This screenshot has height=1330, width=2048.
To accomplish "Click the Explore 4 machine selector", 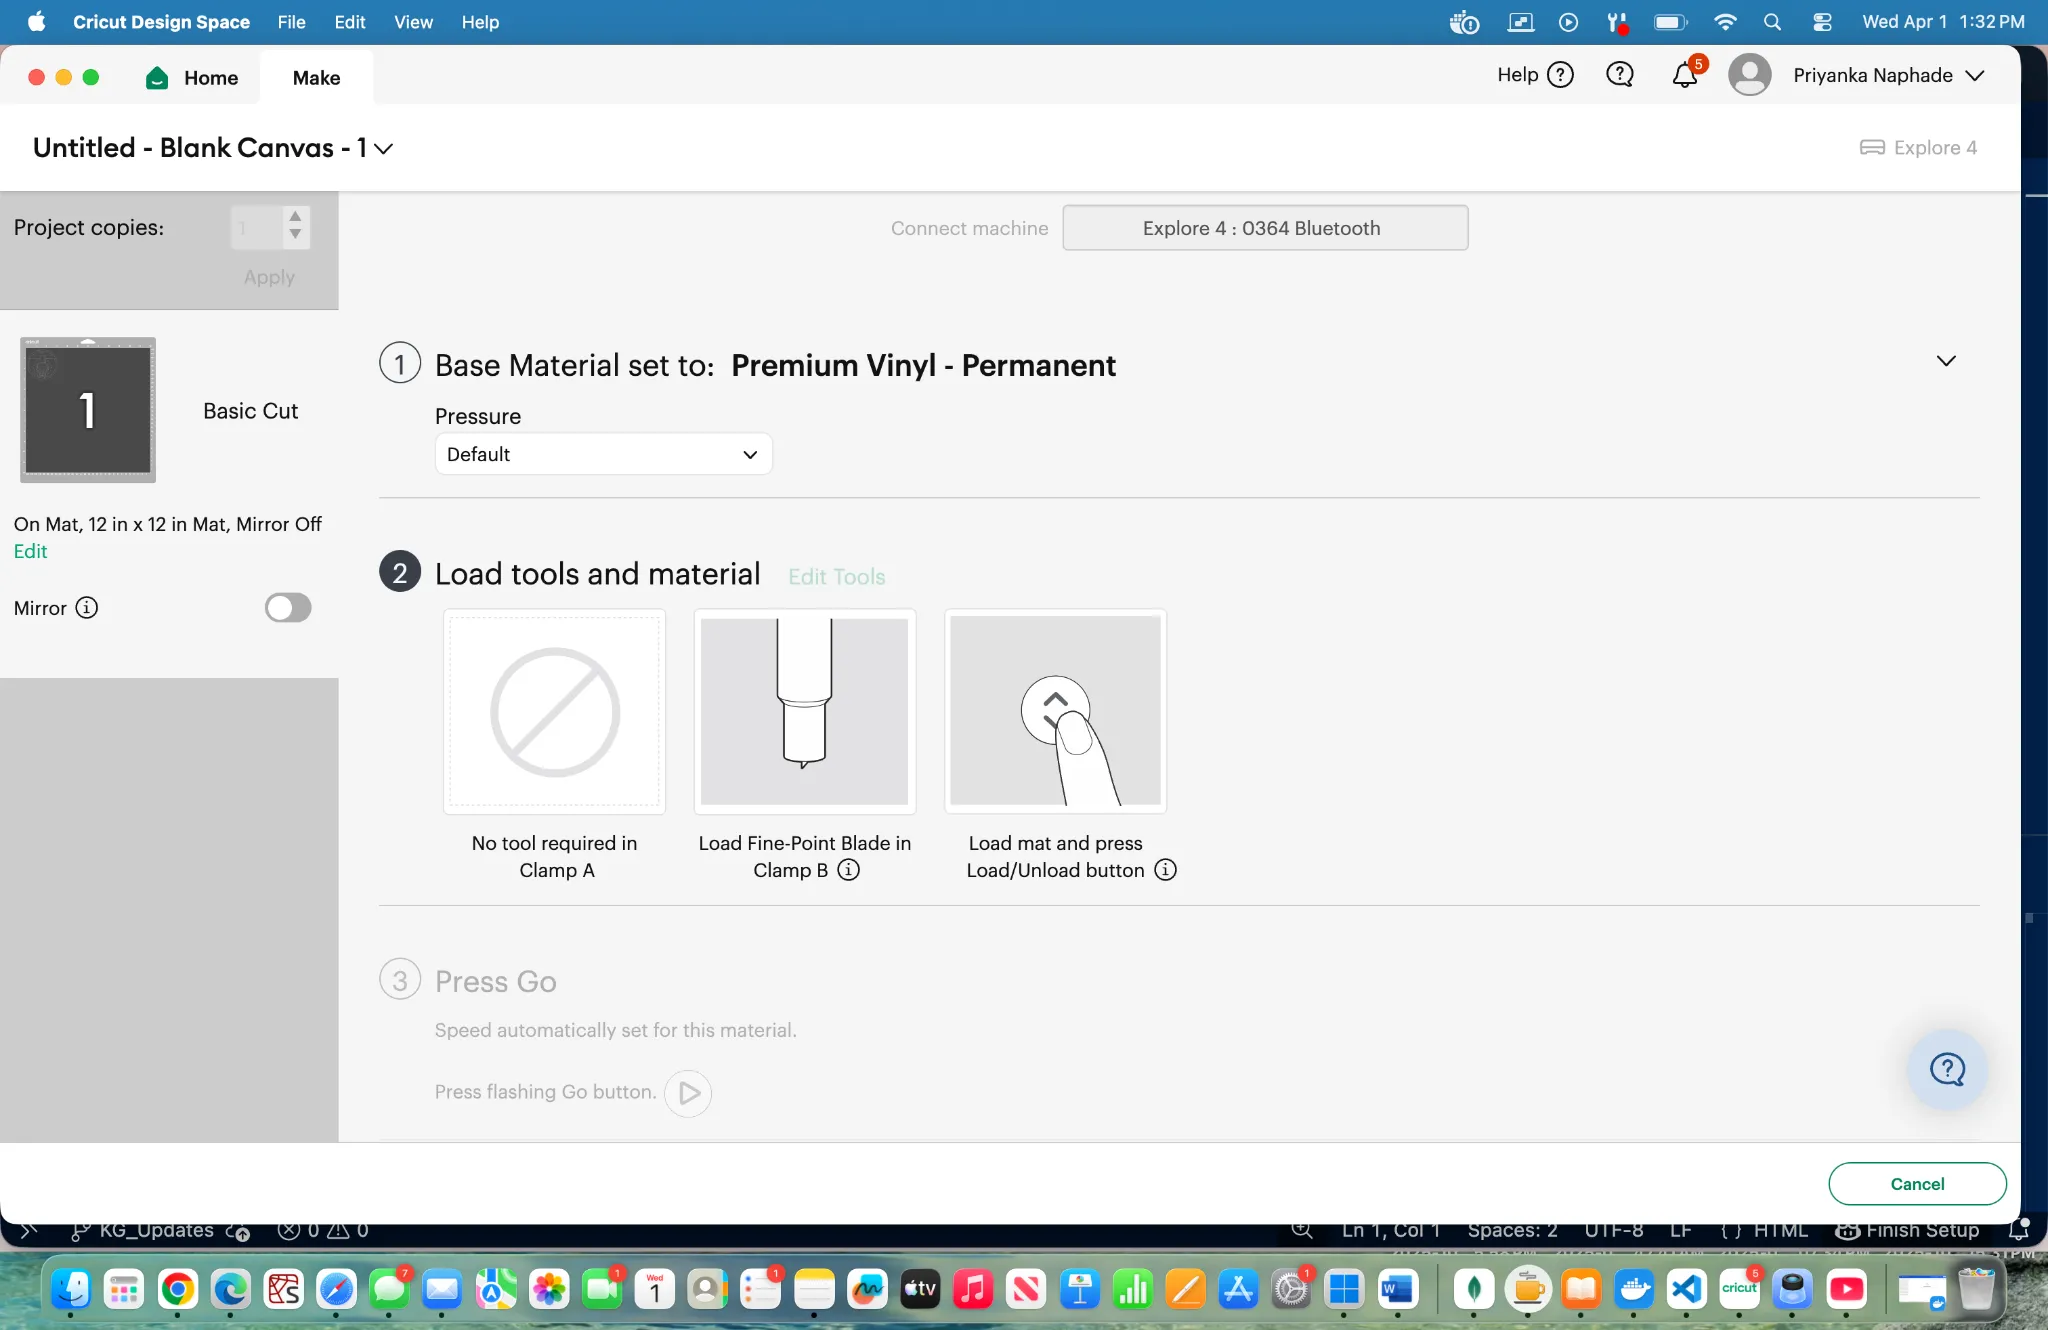I will pos(1919,148).
